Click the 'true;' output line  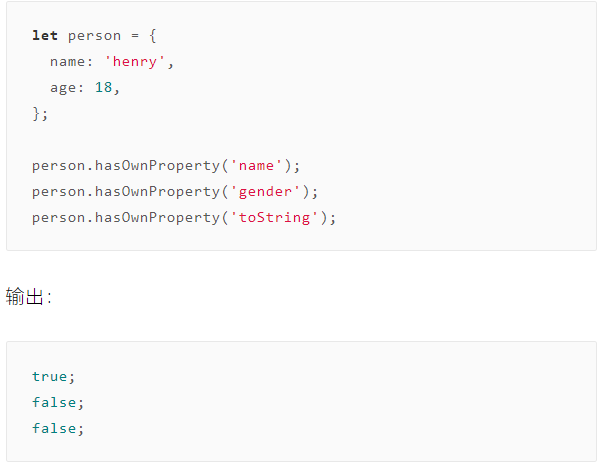53,377
